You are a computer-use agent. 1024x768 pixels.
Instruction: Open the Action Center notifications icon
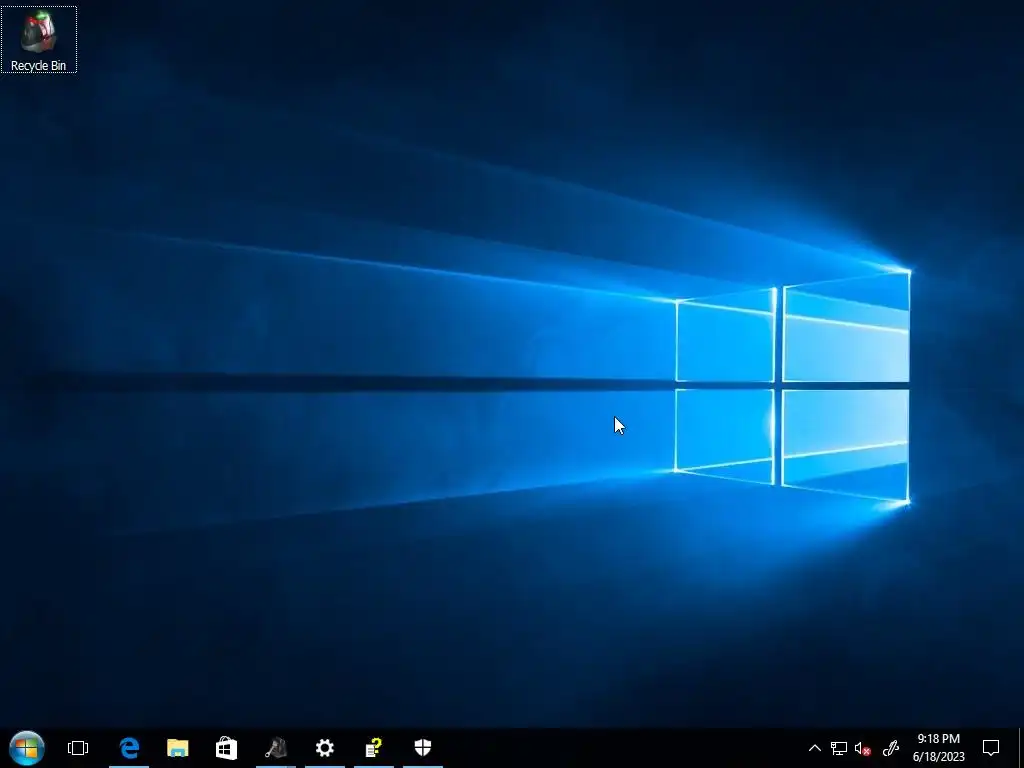(x=991, y=748)
